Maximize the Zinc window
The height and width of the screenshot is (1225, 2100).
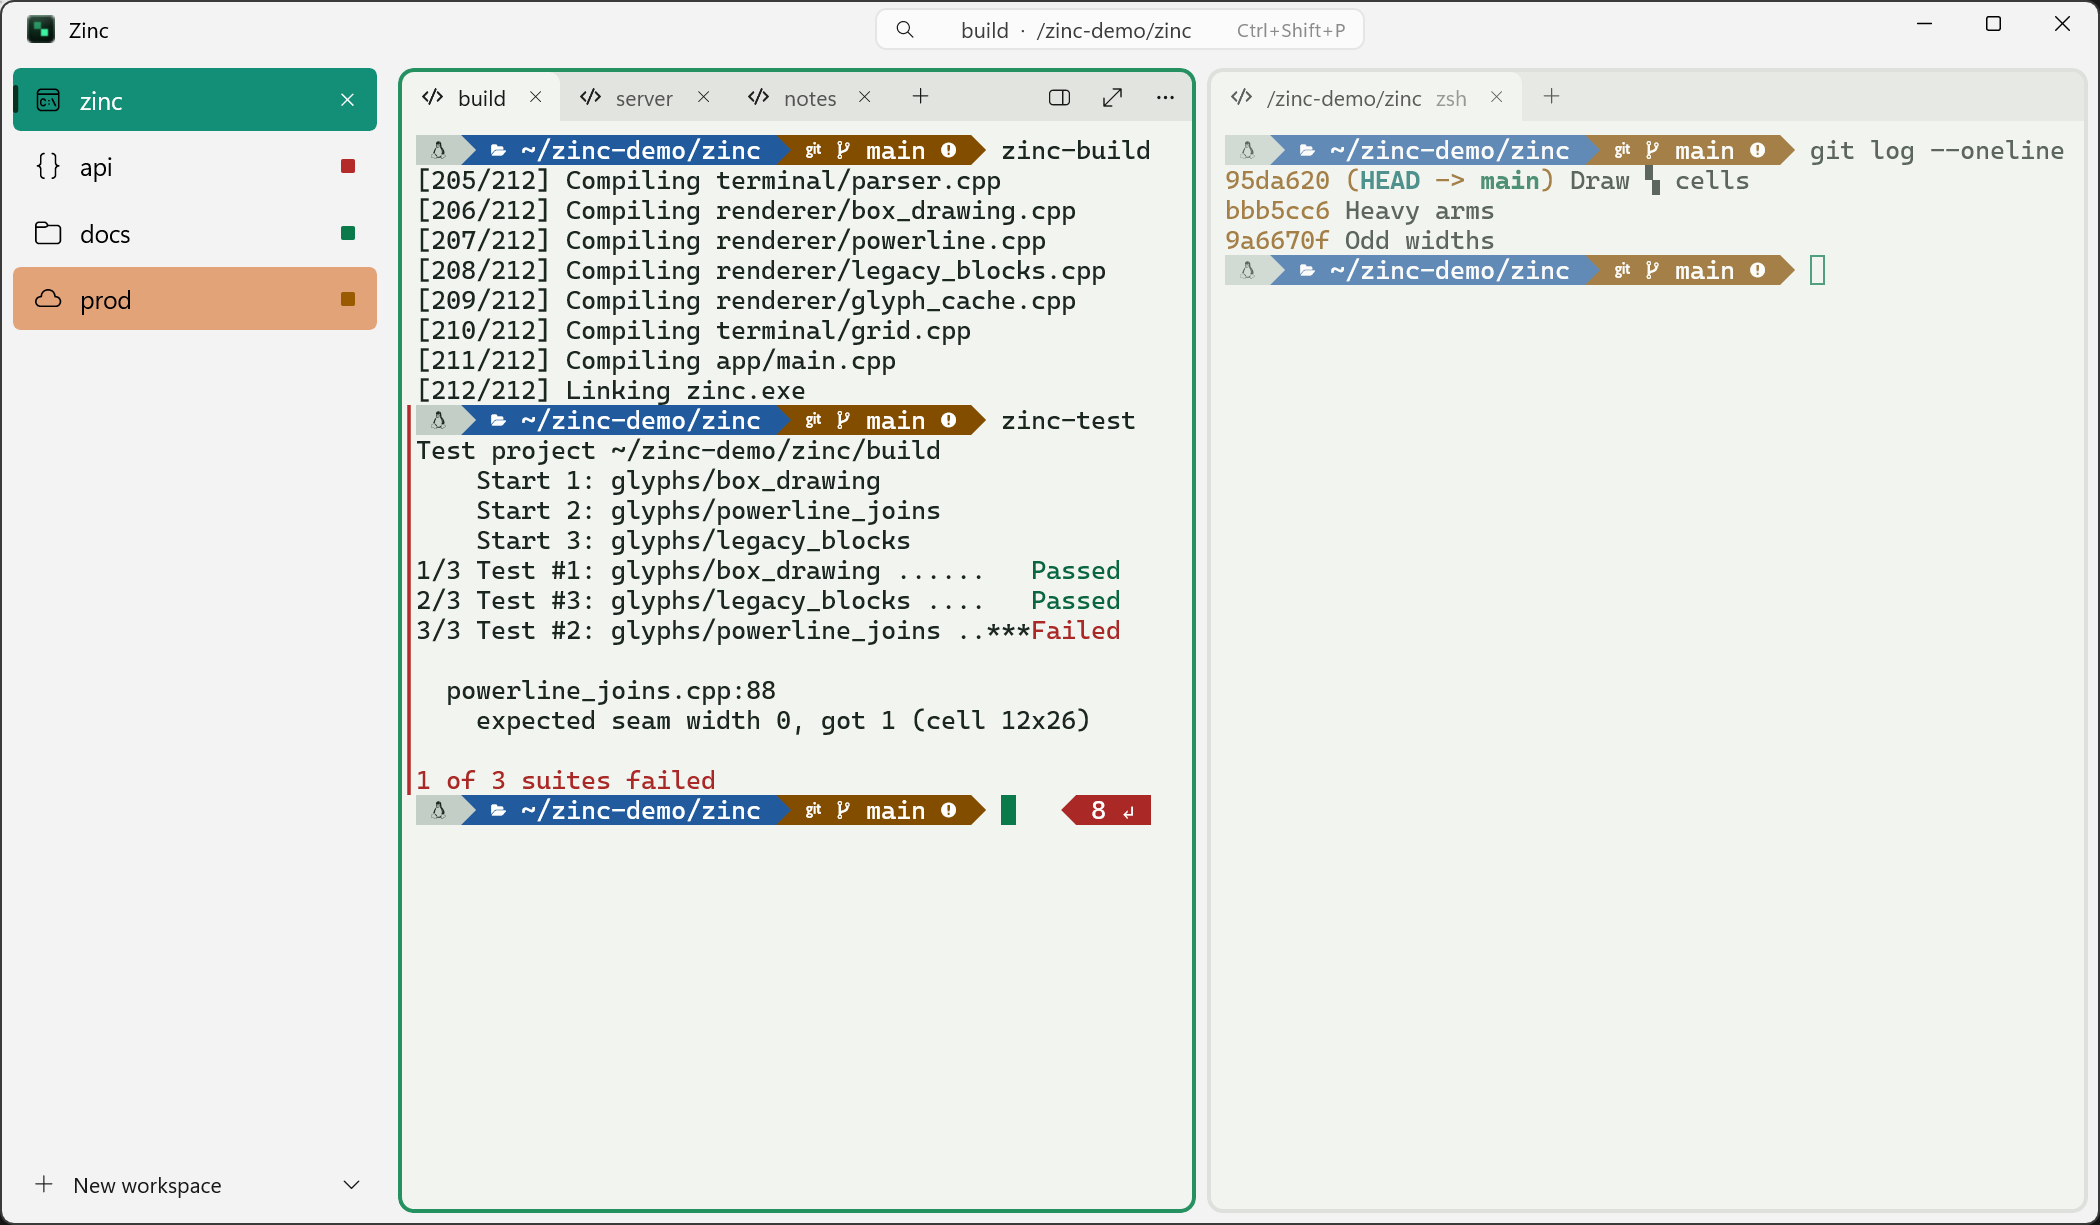(1993, 24)
